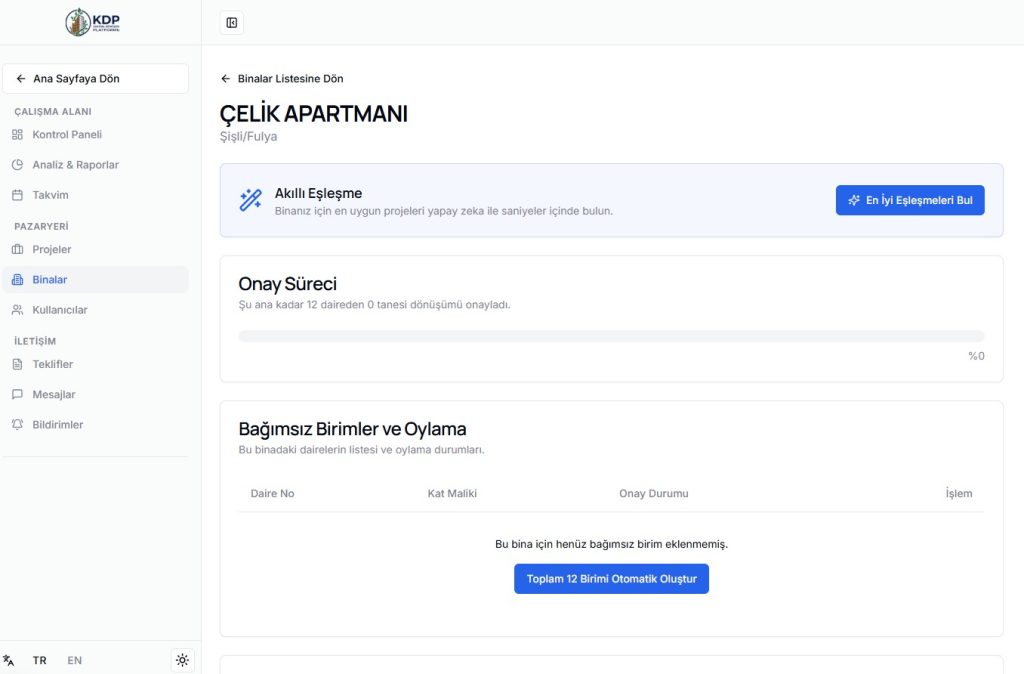This screenshot has height=674, width=1024.
Task: Click the Bildirimler bell icon
Action: pyautogui.click(x=17, y=425)
